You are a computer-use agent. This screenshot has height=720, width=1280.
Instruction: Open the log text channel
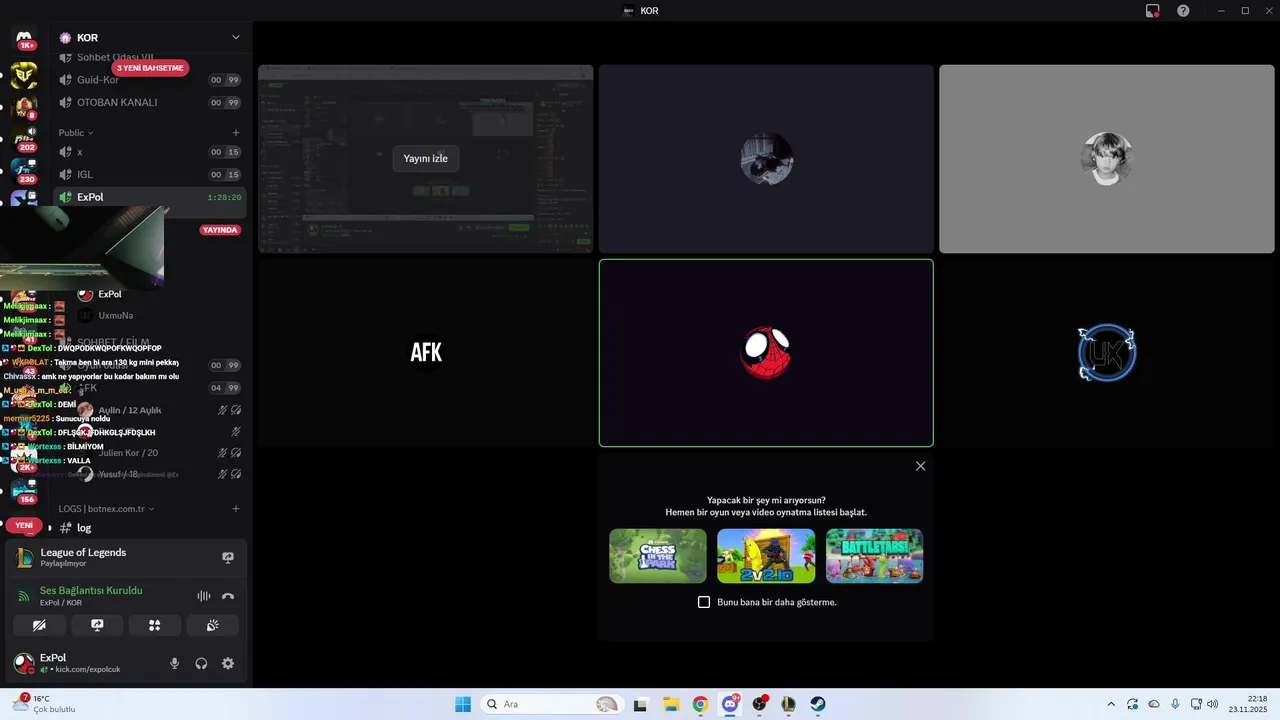(x=149, y=527)
